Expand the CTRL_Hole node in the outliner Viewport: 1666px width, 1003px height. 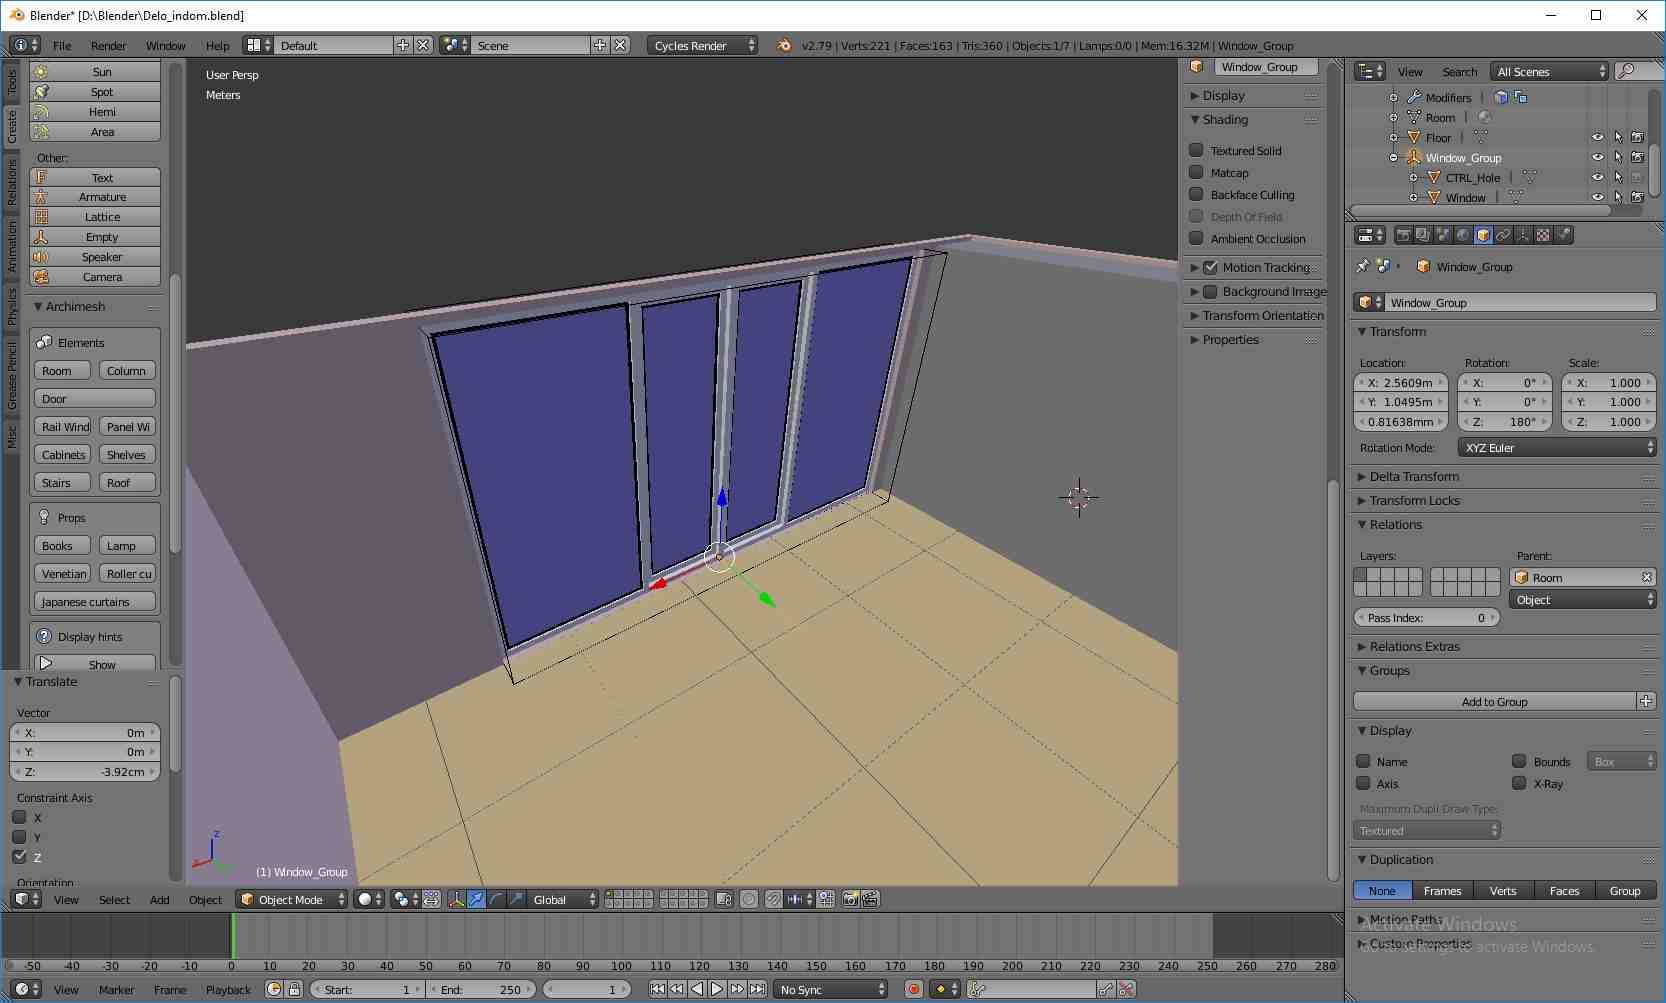tap(1412, 177)
